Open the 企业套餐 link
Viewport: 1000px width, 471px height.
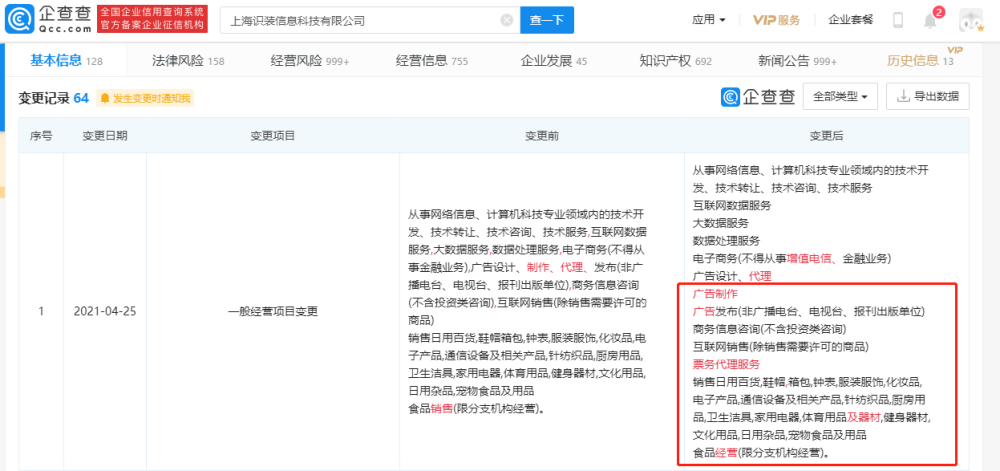point(851,20)
